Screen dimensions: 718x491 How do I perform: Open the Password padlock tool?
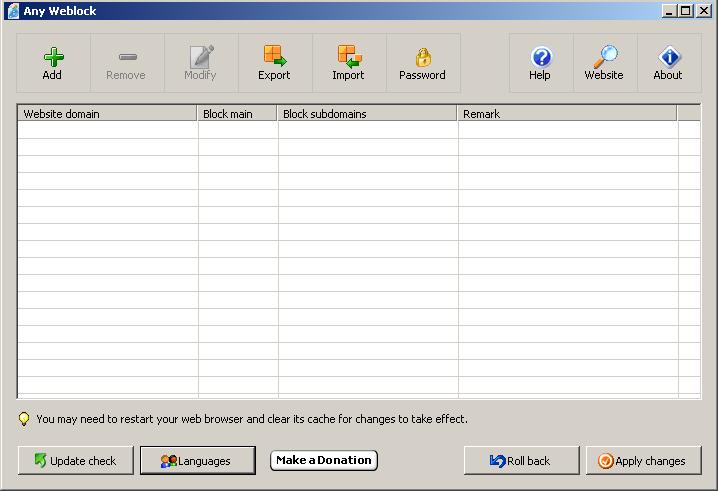(x=422, y=57)
